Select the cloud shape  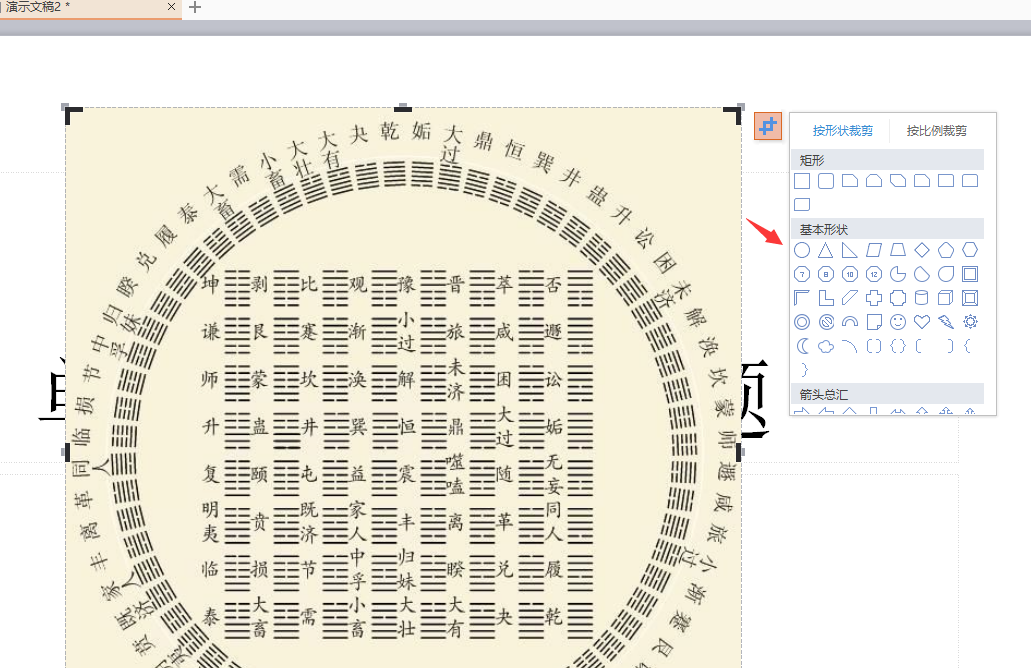click(x=826, y=346)
